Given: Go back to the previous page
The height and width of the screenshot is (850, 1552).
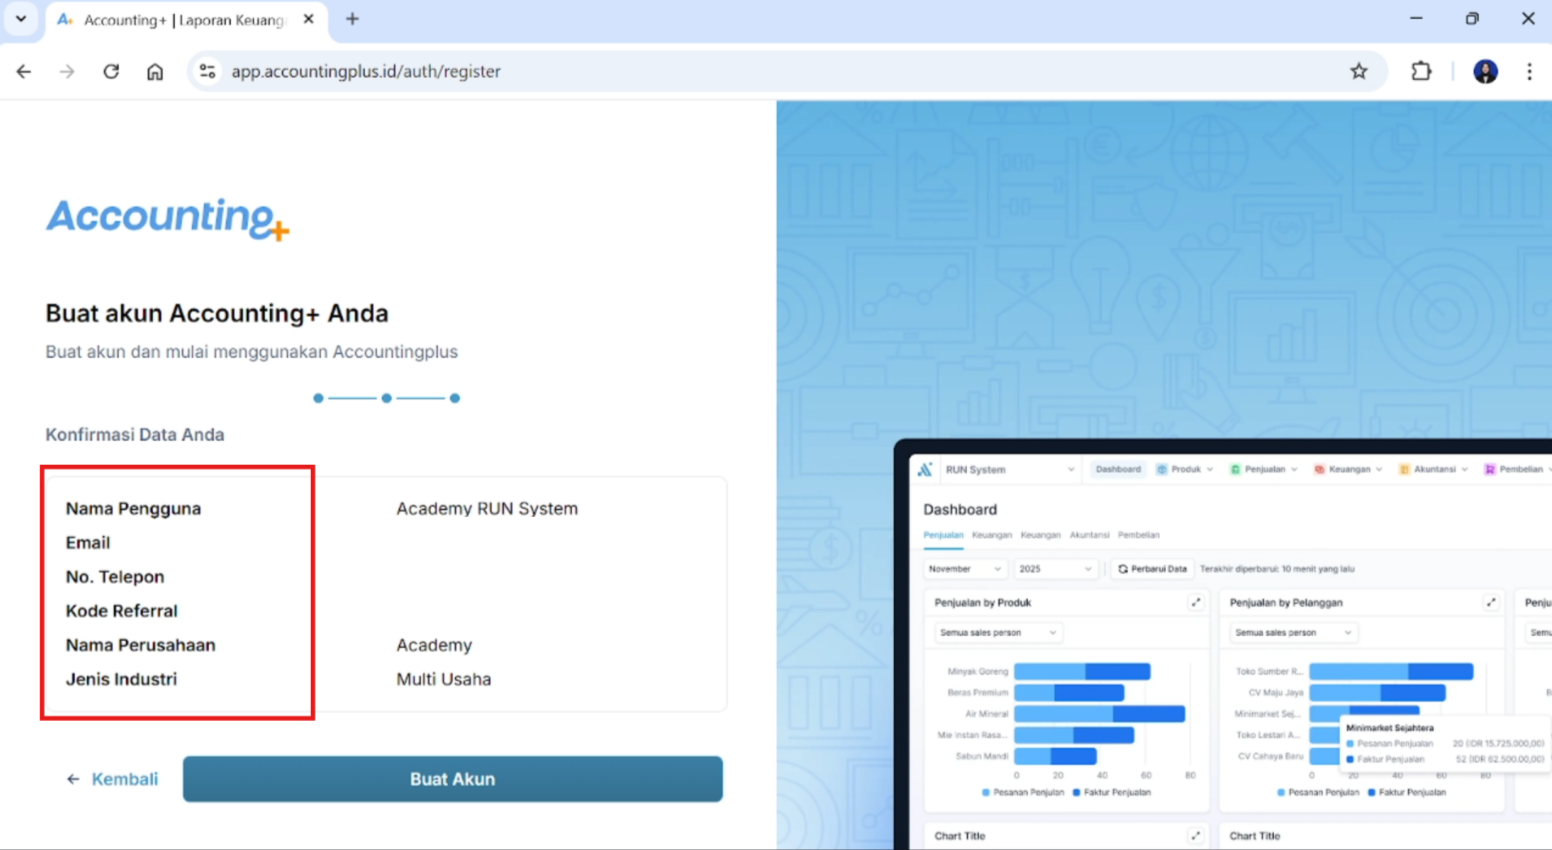Looking at the screenshot, I should coord(24,71).
